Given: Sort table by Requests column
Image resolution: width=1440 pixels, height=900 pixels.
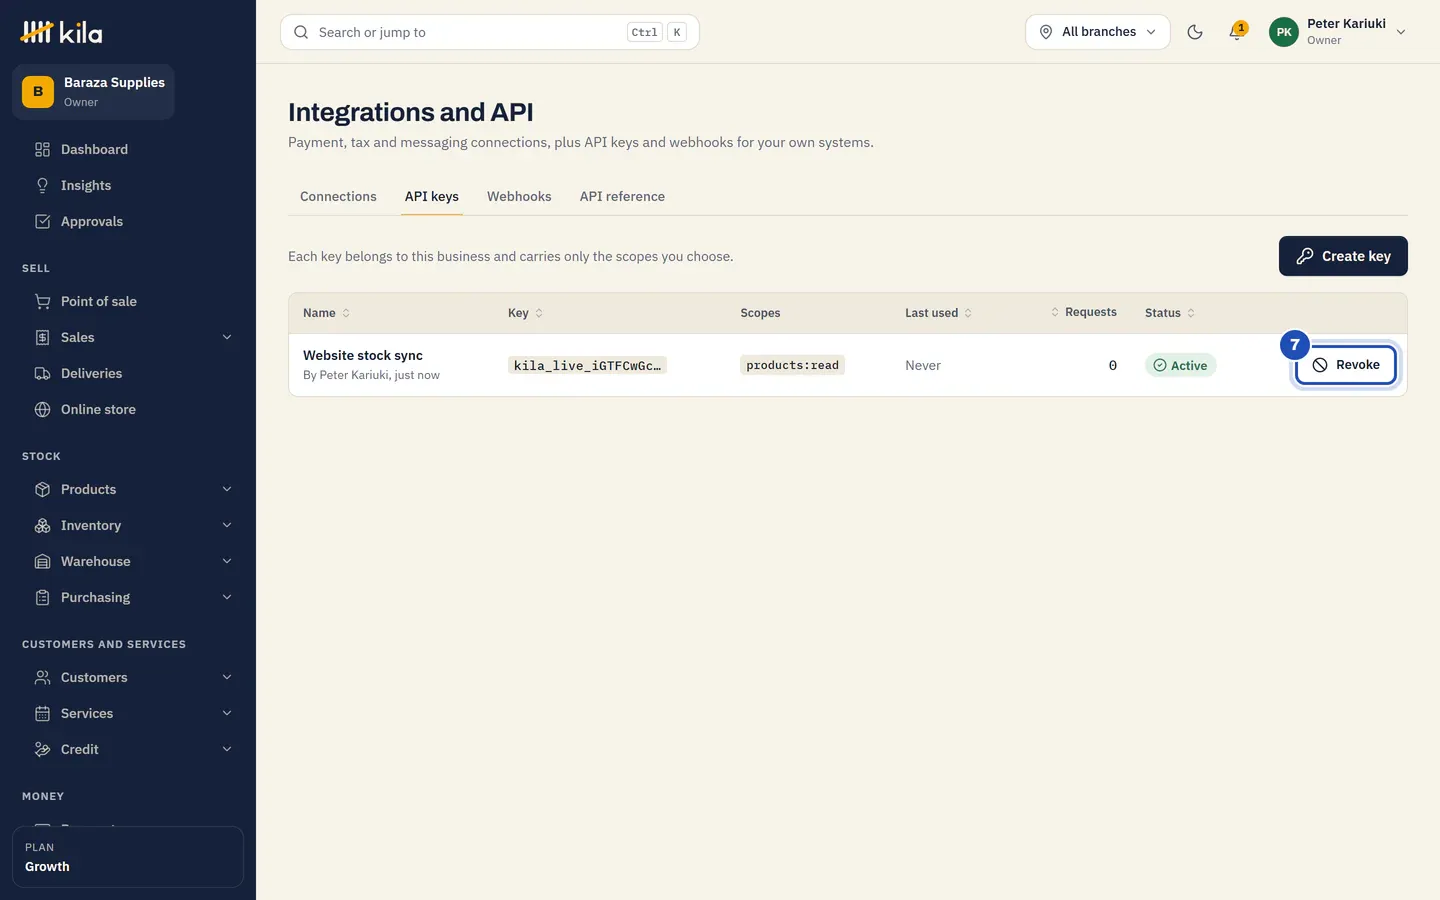Looking at the screenshot, I should [1083, 312].
